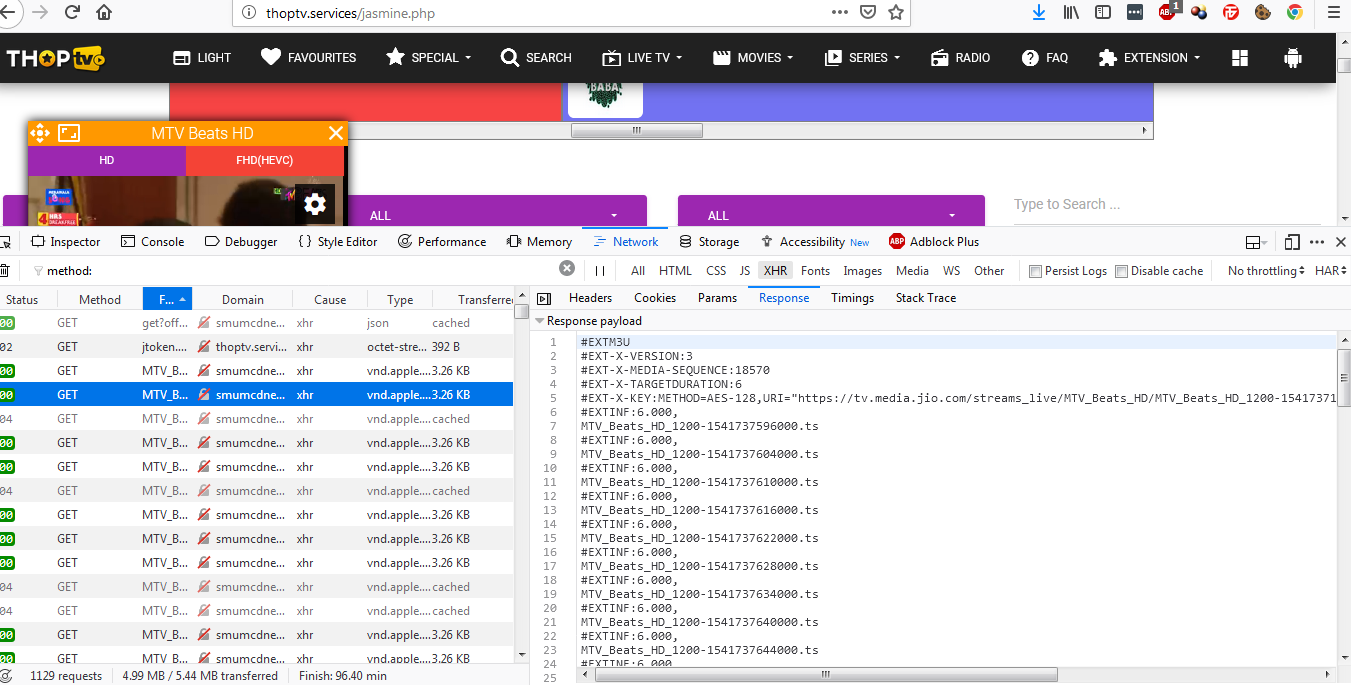The image size is (1351, 685).
Task: Expand the LIVE TV menu dropdown
Action: (x=643, y=58)
